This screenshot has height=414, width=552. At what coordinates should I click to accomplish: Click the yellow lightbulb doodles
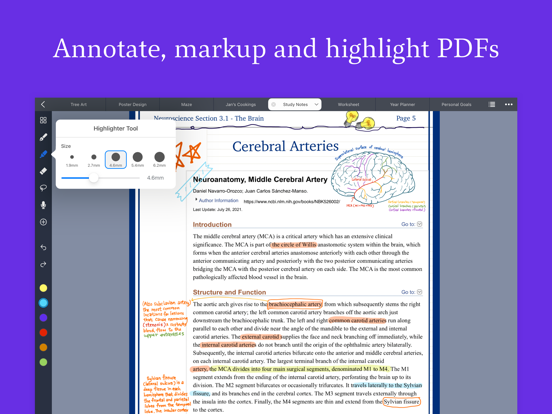tap(360, 120)
